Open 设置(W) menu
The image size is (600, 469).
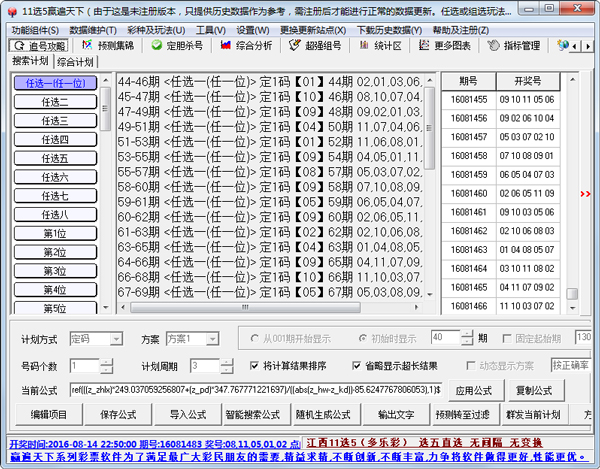[x=253, y=30]
